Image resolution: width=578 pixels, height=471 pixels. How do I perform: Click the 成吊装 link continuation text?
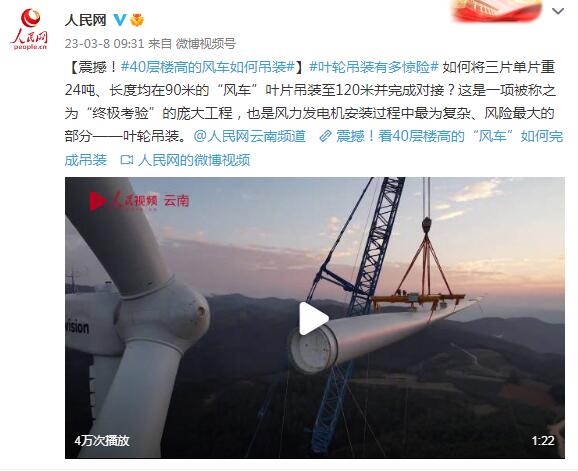(86, 160)
